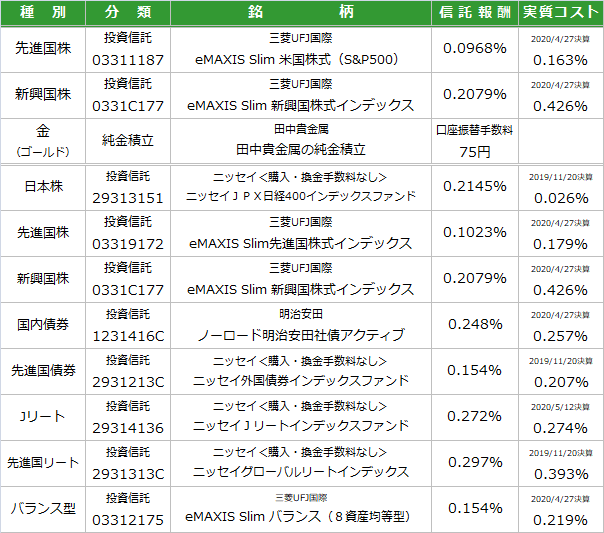Viewport: 604px width, 533px height.
Task: Select fund code 03311187
Action: coord(128,59)
